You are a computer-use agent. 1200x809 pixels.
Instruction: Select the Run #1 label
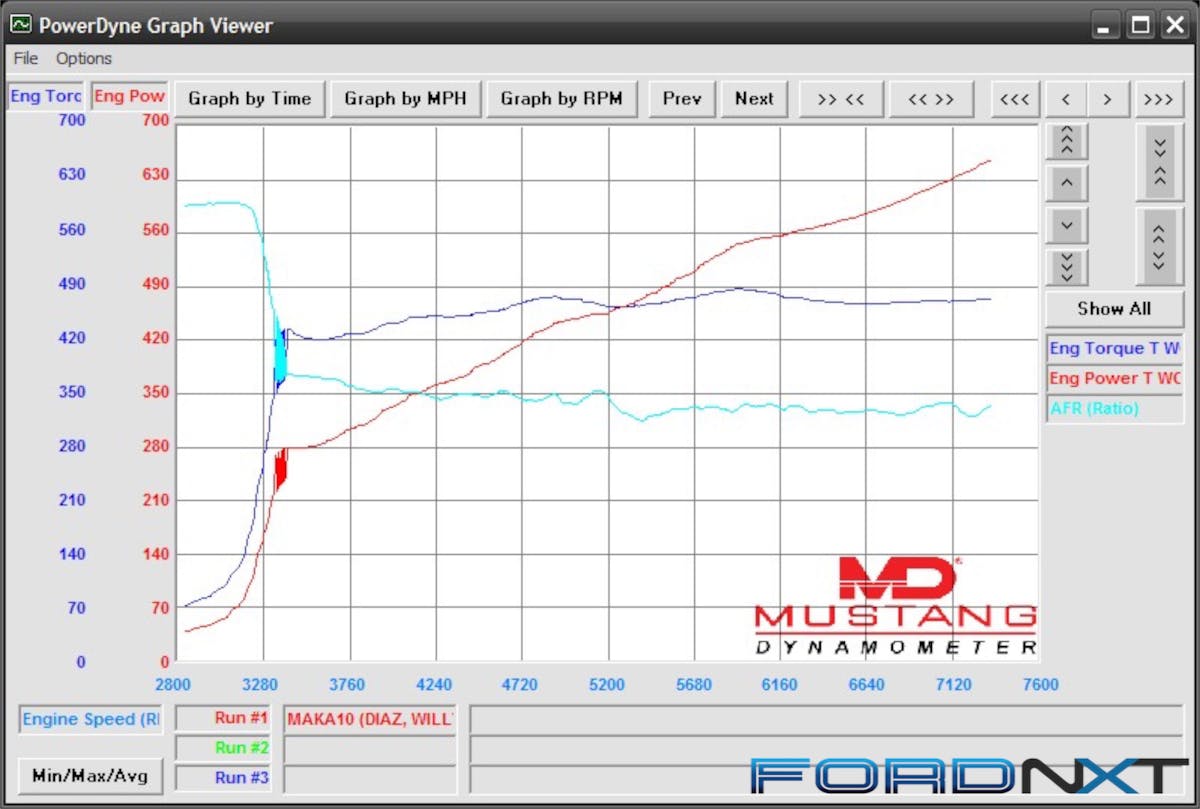222,718
